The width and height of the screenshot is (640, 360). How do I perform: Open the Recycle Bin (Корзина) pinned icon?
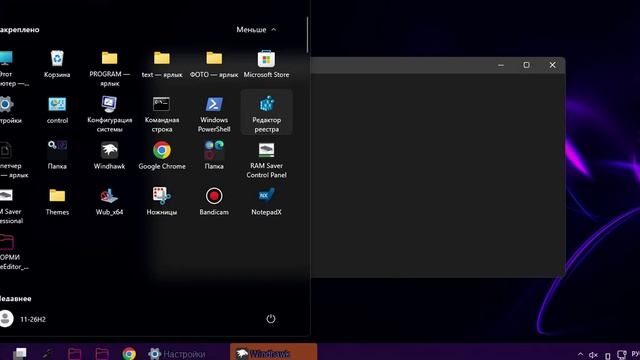click(57, 64)
